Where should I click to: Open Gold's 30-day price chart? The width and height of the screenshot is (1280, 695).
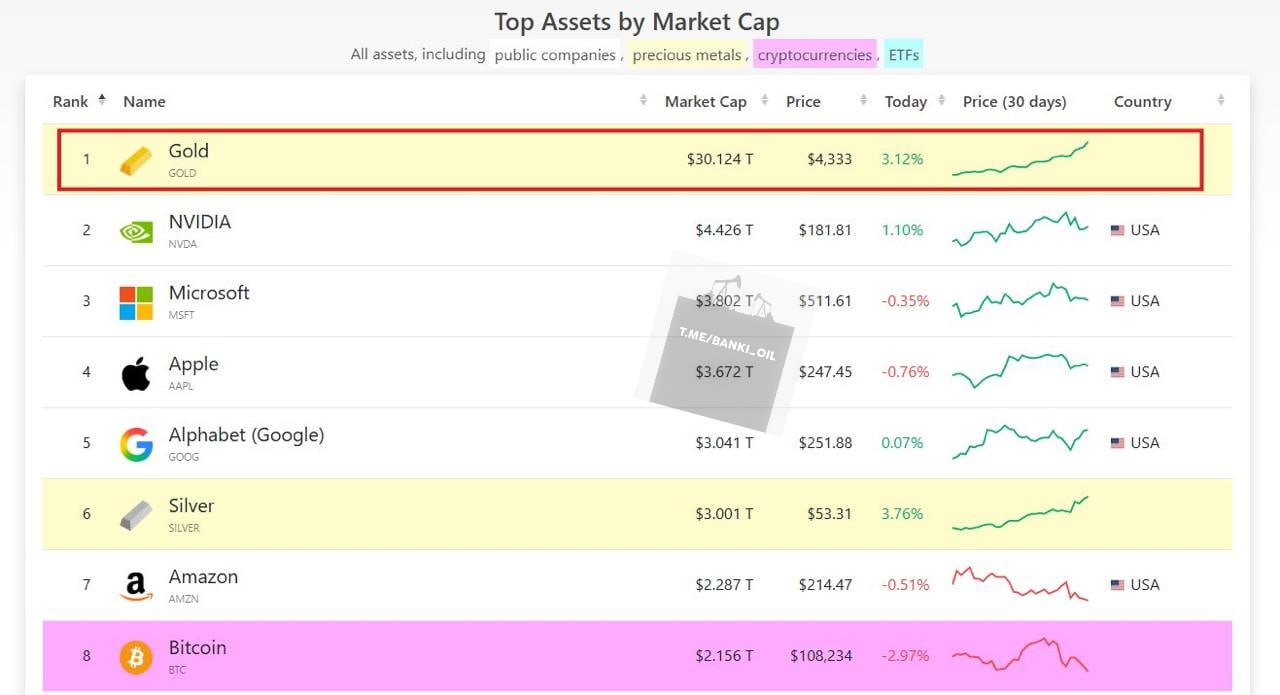pos(1020,160)
